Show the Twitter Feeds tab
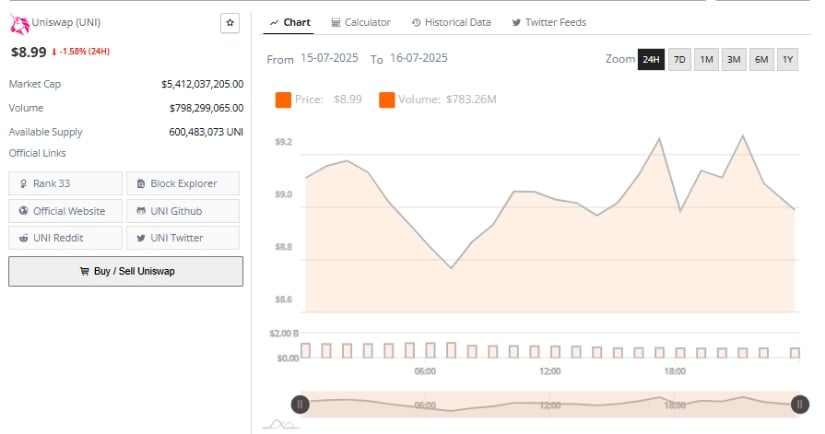 (x=549, y=23)
